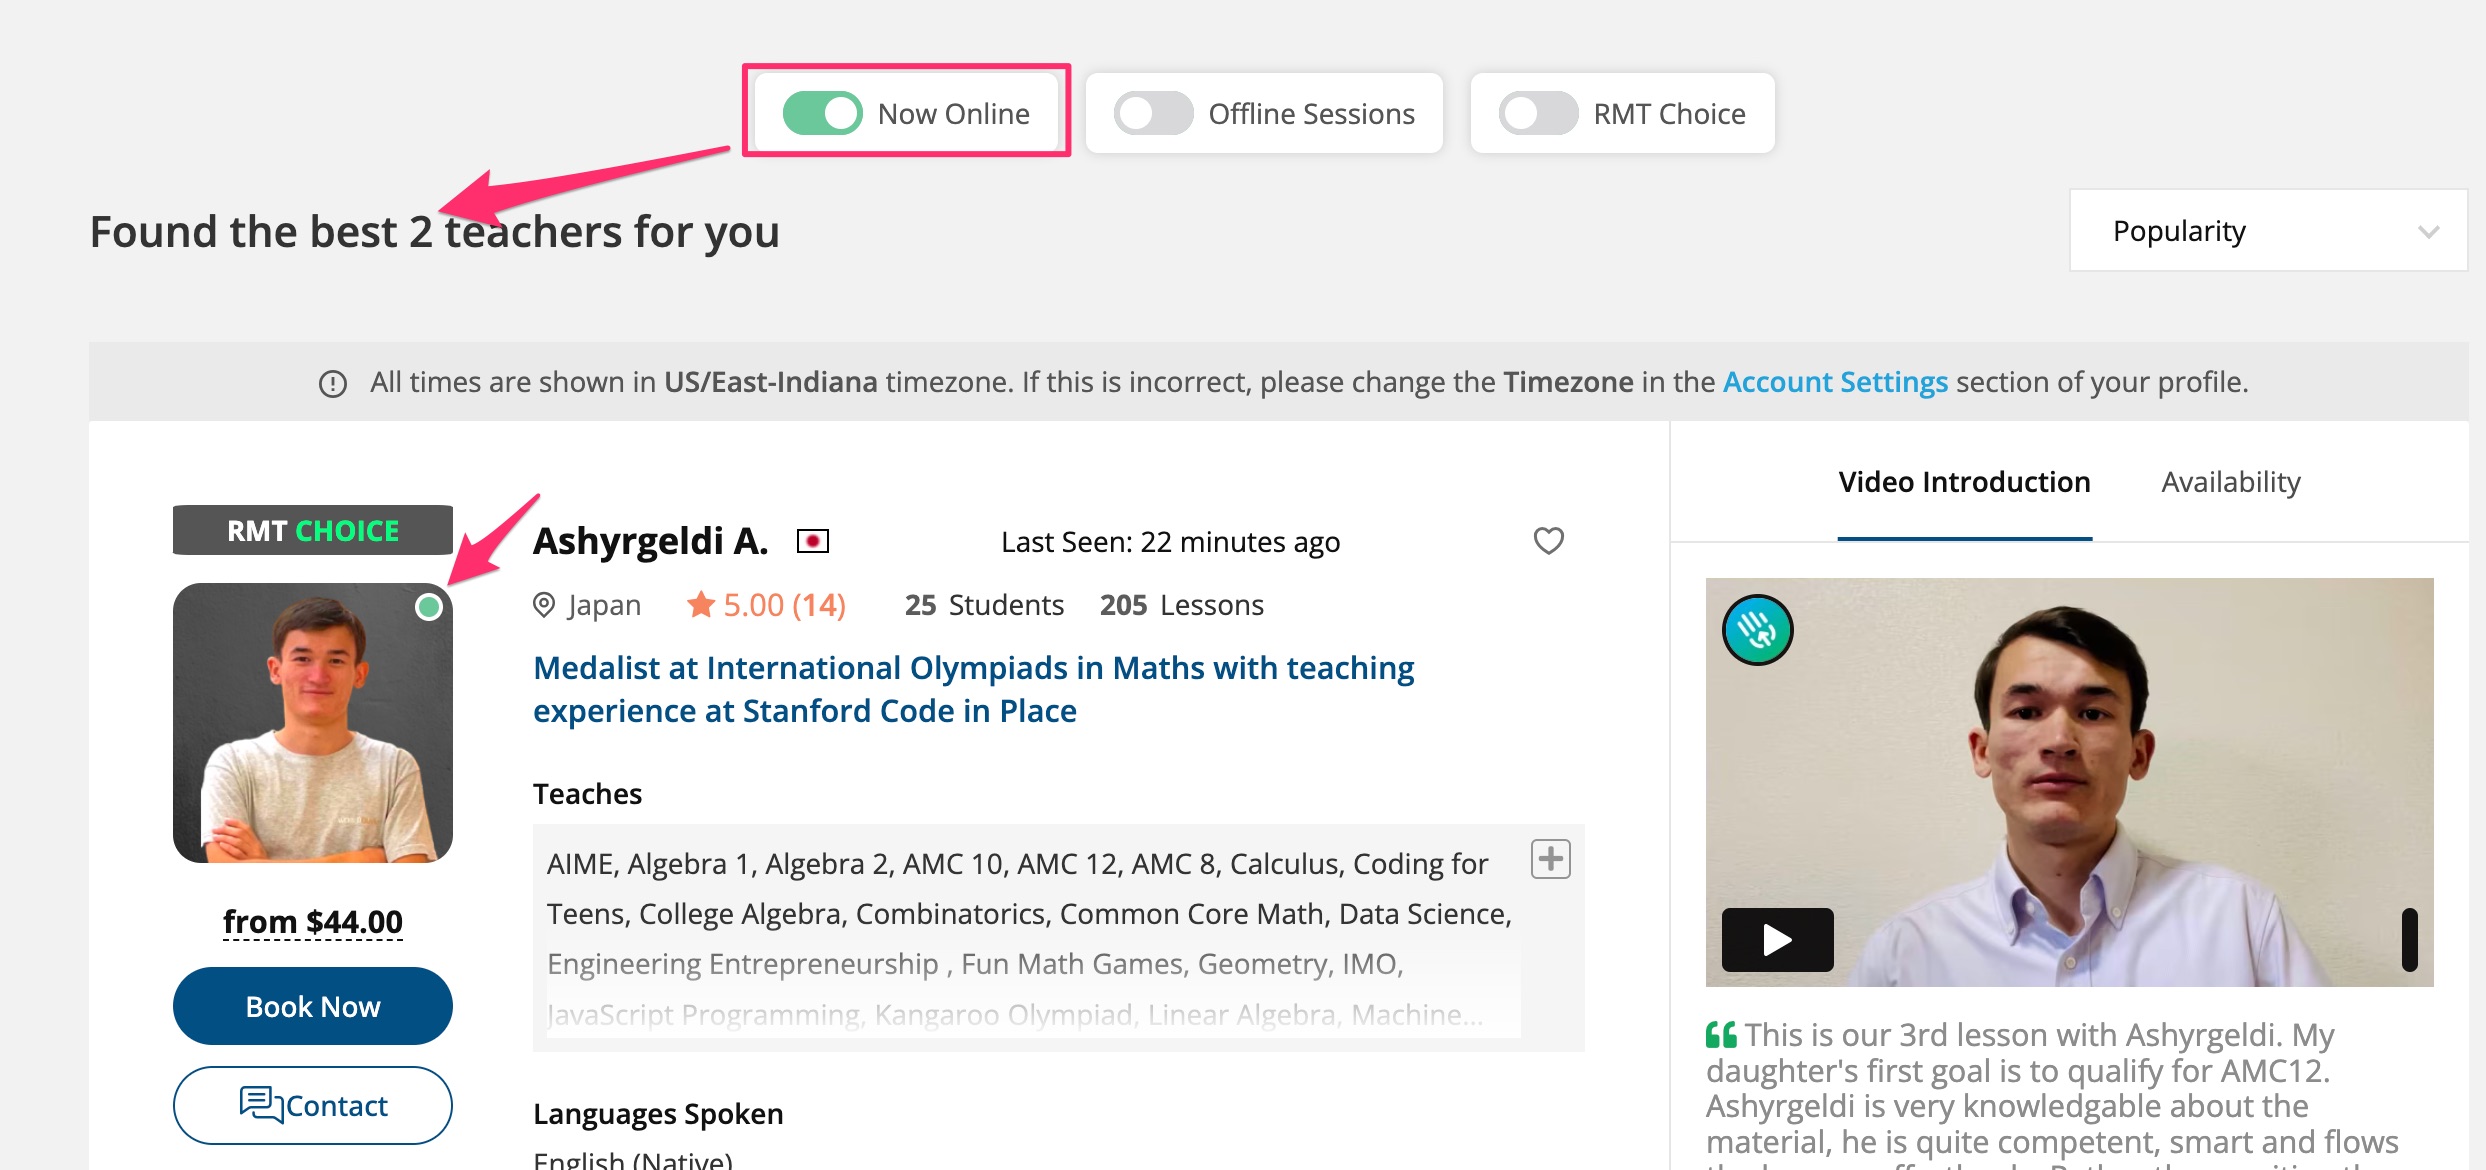Open the Account Settings link
Image resolution: width=2486 pixels, height=1170 pixels.
[x=1835, y=382]
